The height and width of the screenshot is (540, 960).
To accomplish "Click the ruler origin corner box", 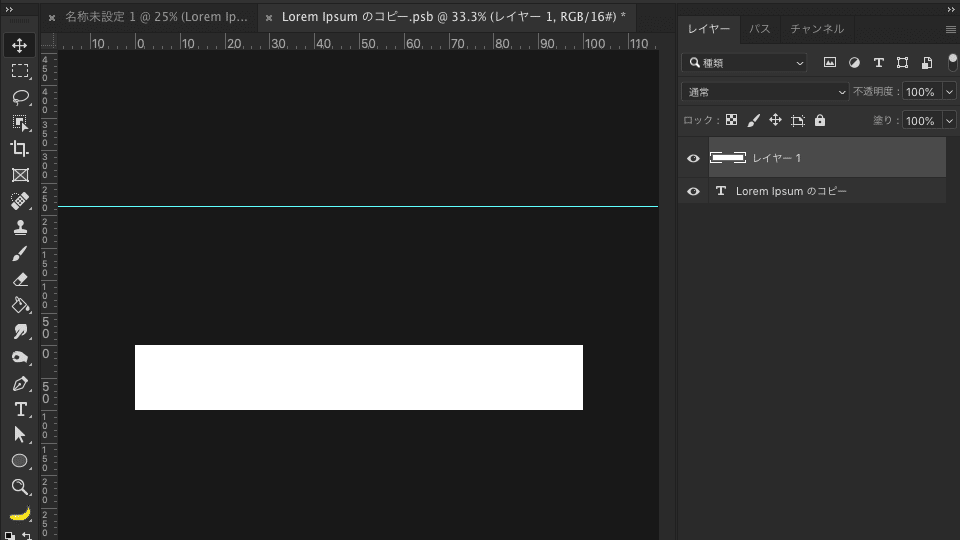I will pyautogui.click(x=48, y=41).
